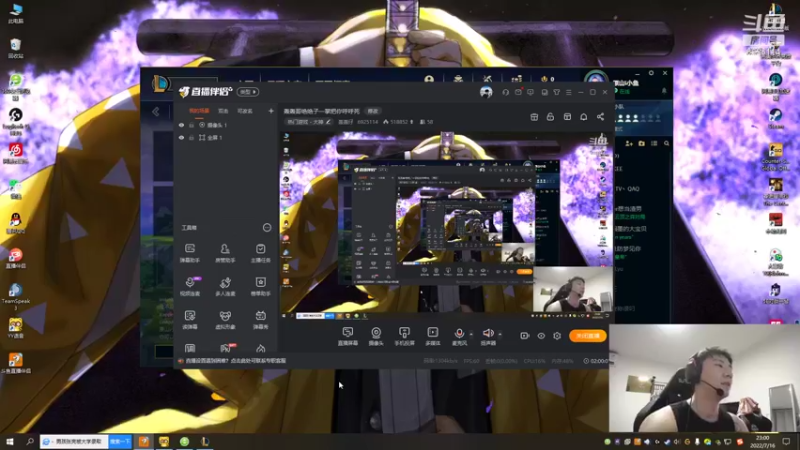
Task: Toggle lock on 全屏 1 source
Action: pos(191,138)
